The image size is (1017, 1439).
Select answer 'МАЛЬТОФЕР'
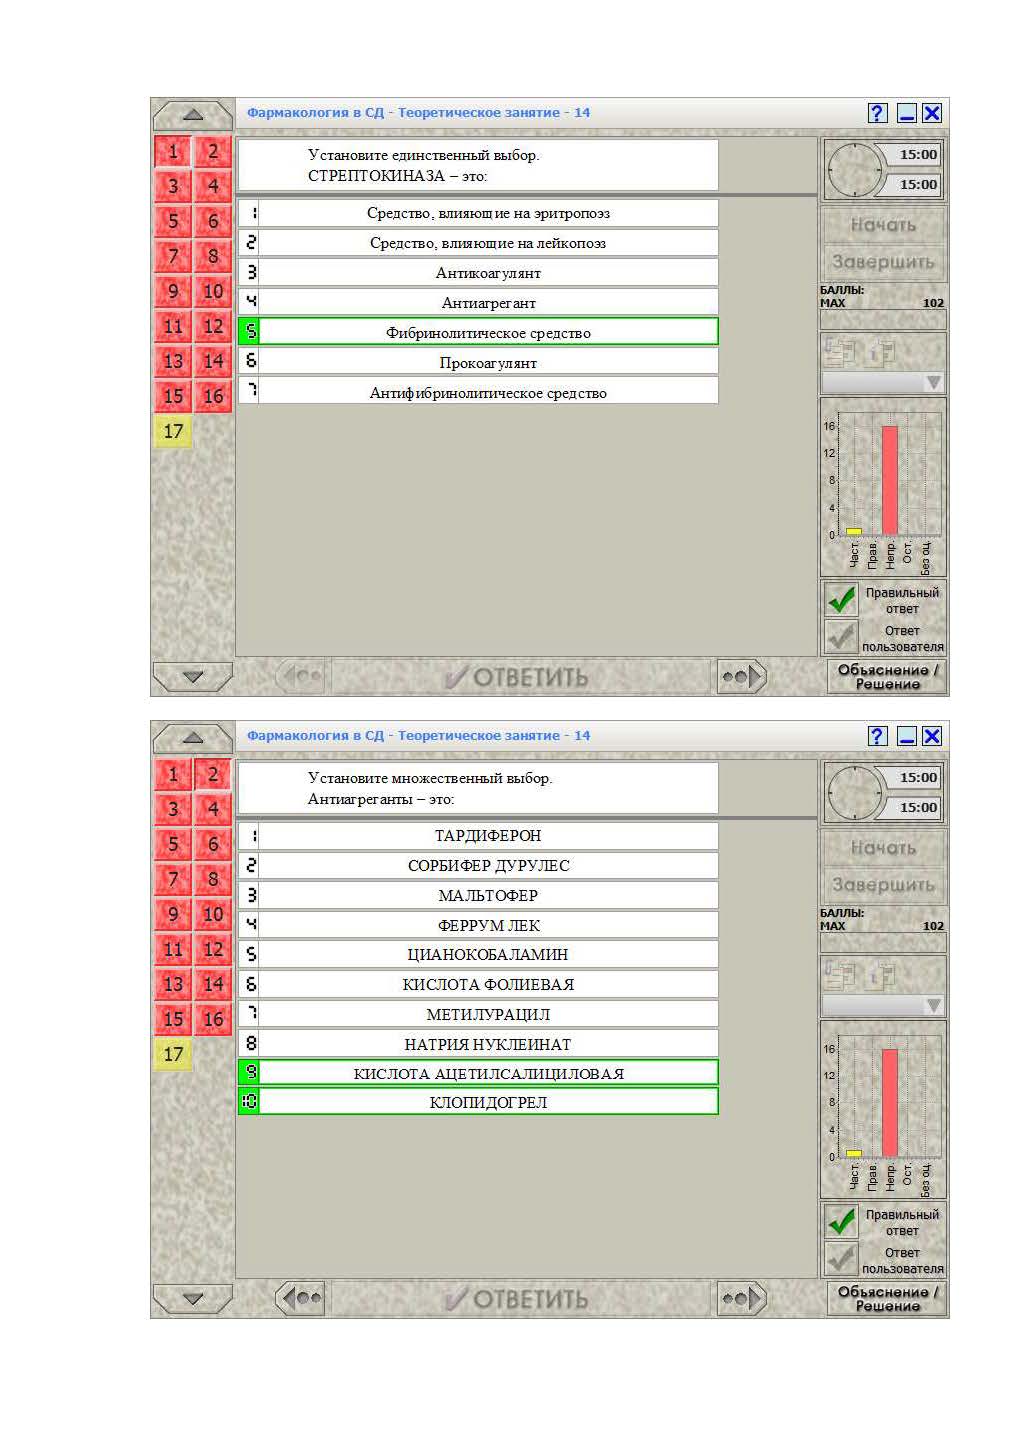tap(478, 895)
